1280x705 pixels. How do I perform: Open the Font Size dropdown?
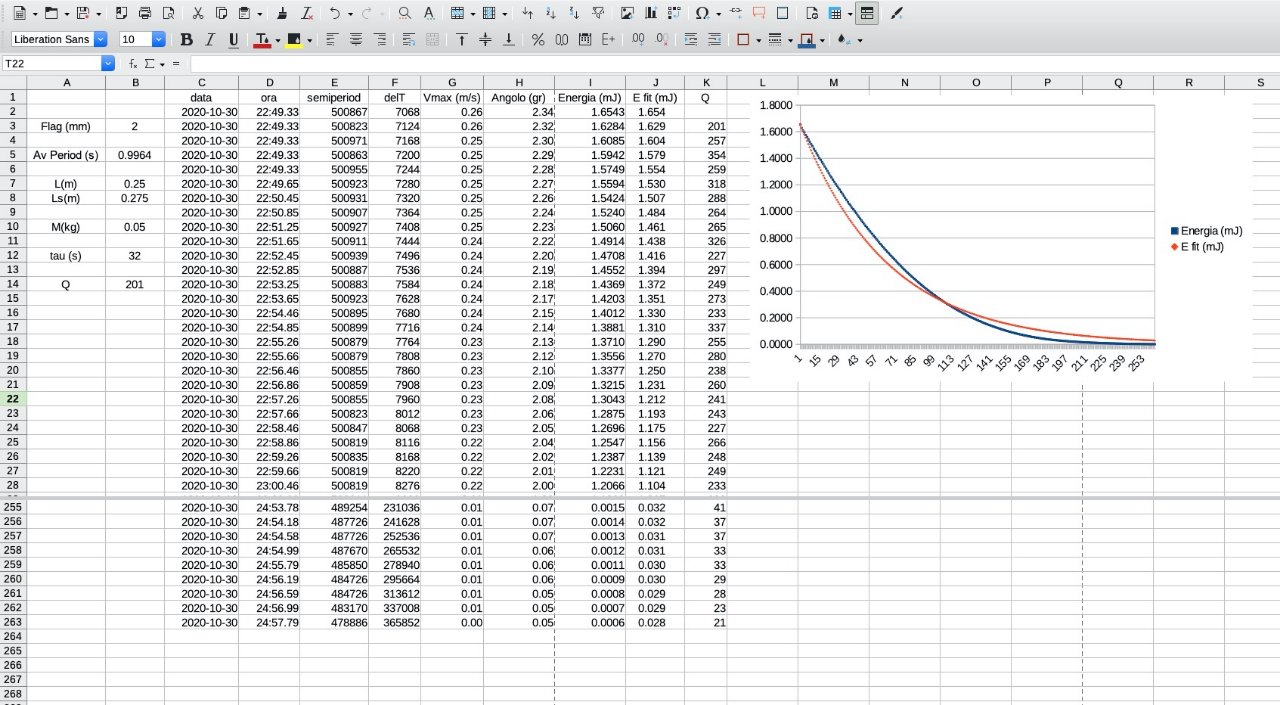pos(159,40)
